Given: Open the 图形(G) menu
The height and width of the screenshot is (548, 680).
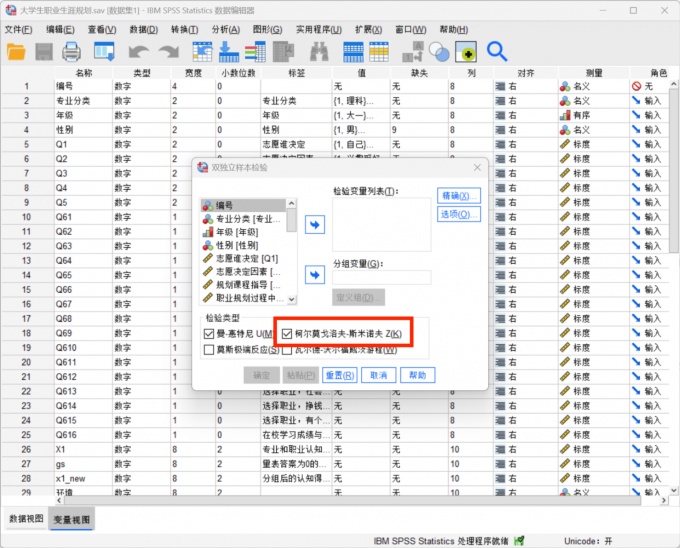Looking at the screenshot, I should pos(267,29).
